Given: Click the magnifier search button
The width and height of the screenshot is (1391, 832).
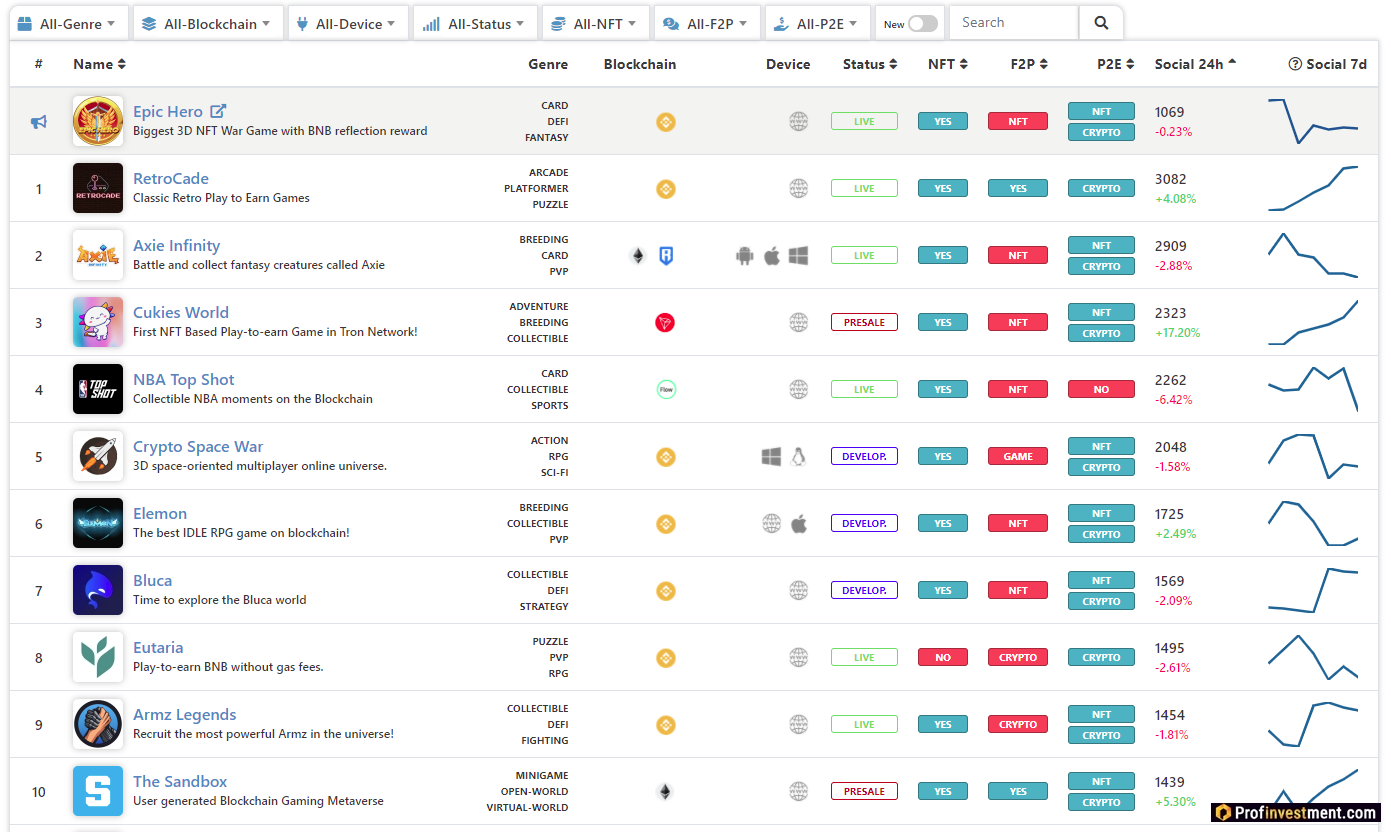Looking at the screenshot, I should [x=1101, y=23].
